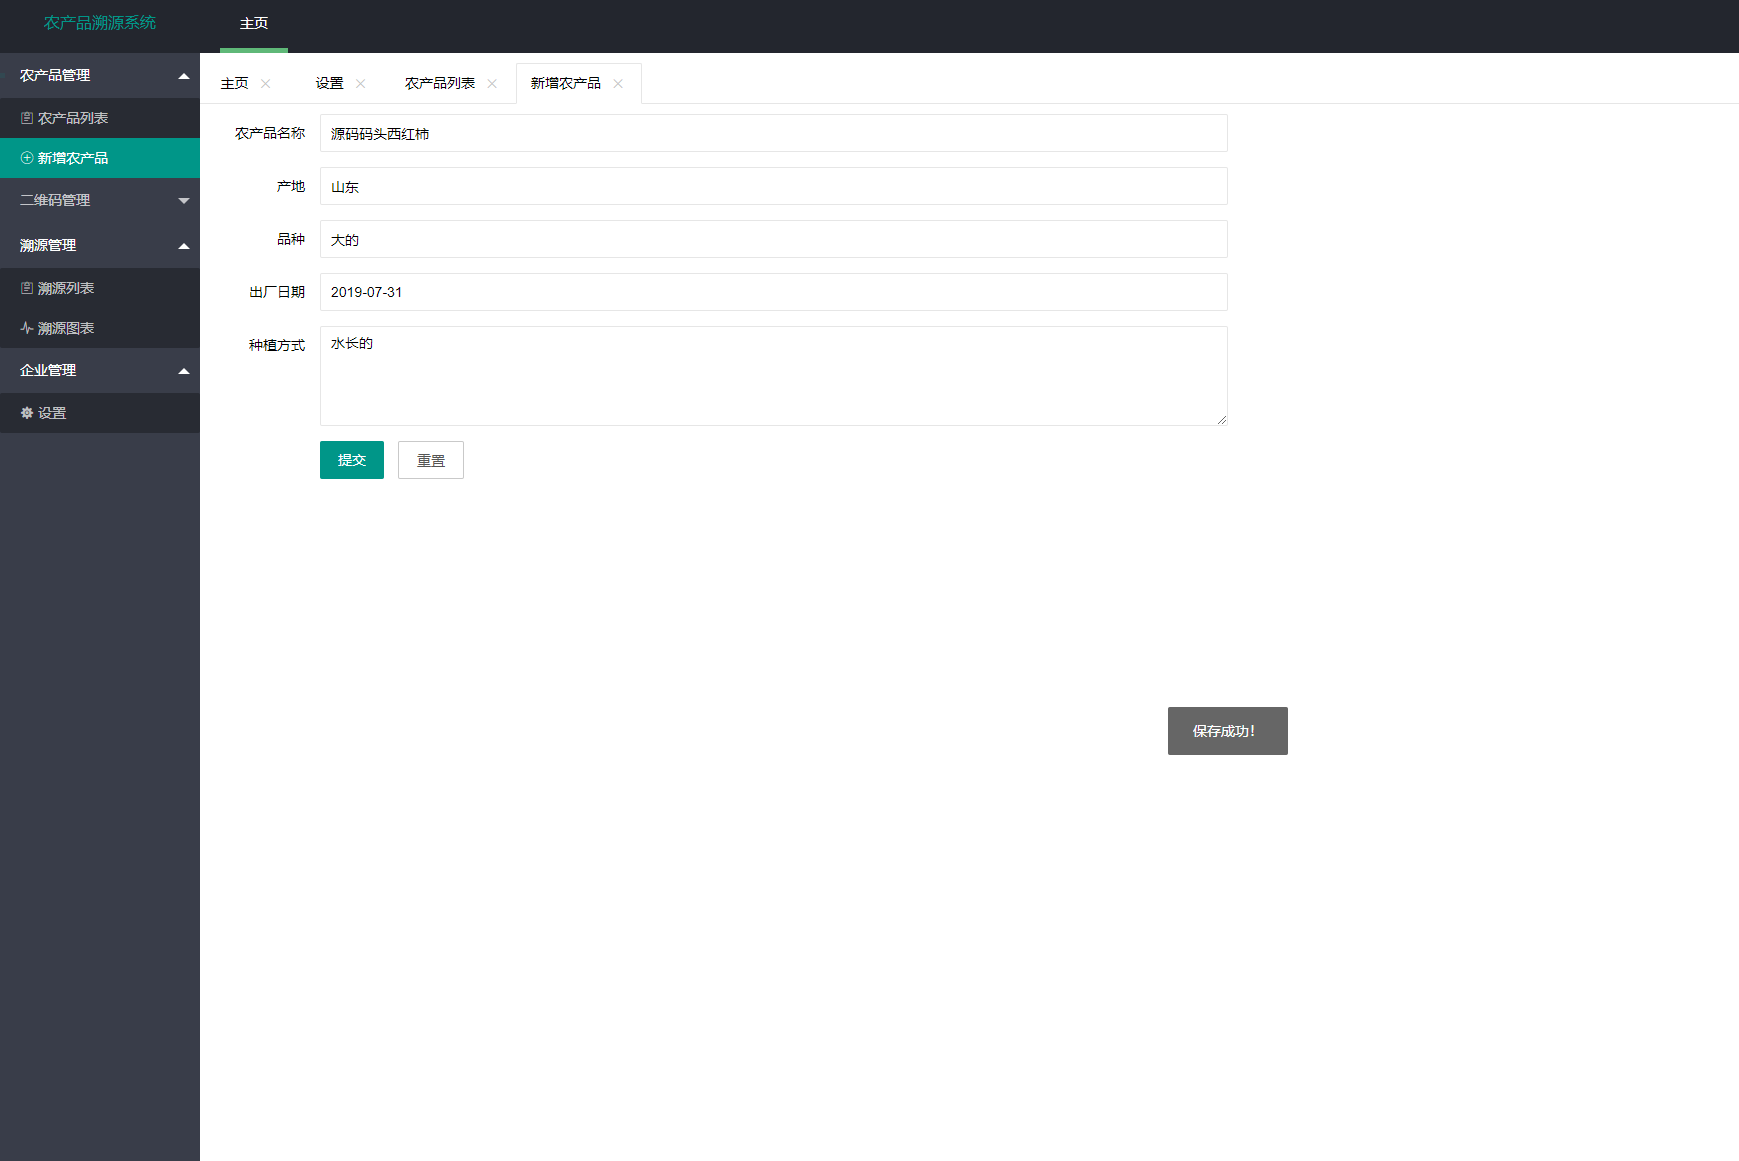This screenshot has width=1739, height=1161.
Task: Focus the 农产品名称 input field
Action: coord(774,133)
